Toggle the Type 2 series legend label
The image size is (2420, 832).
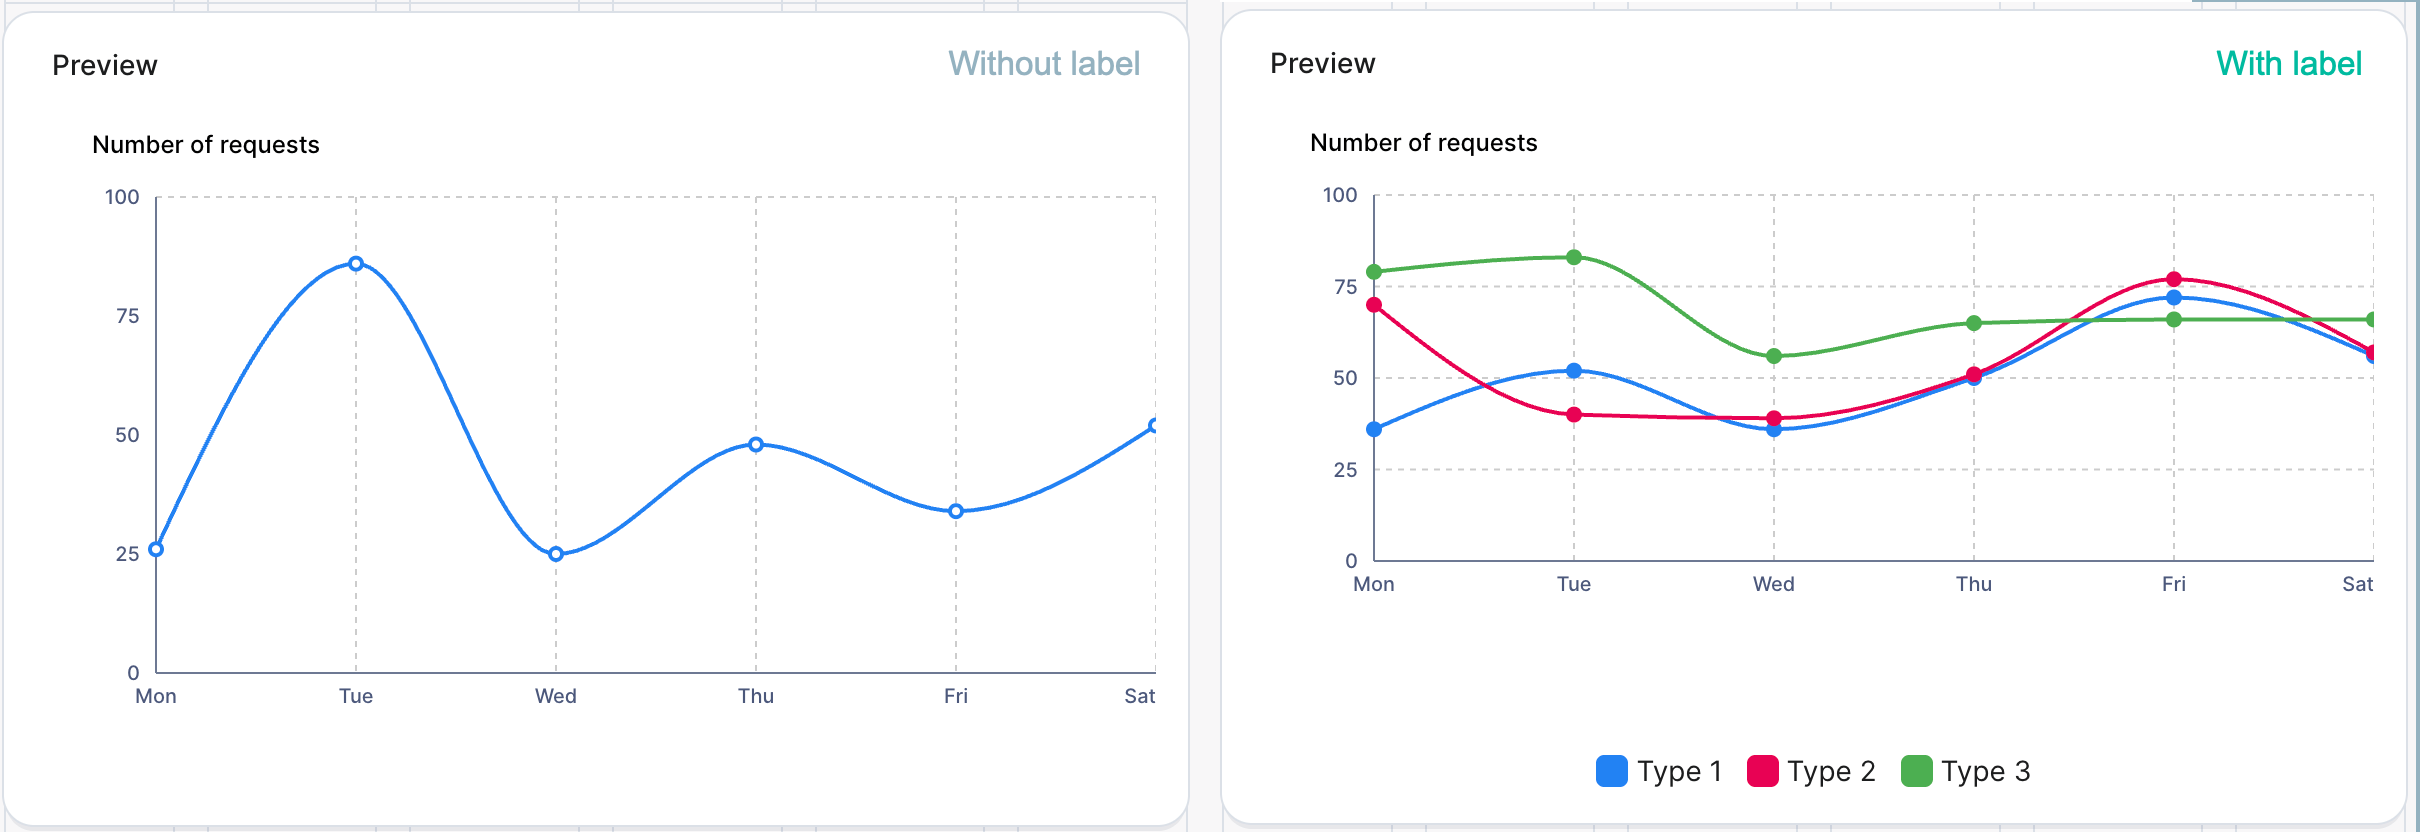tap(1831, 771)
